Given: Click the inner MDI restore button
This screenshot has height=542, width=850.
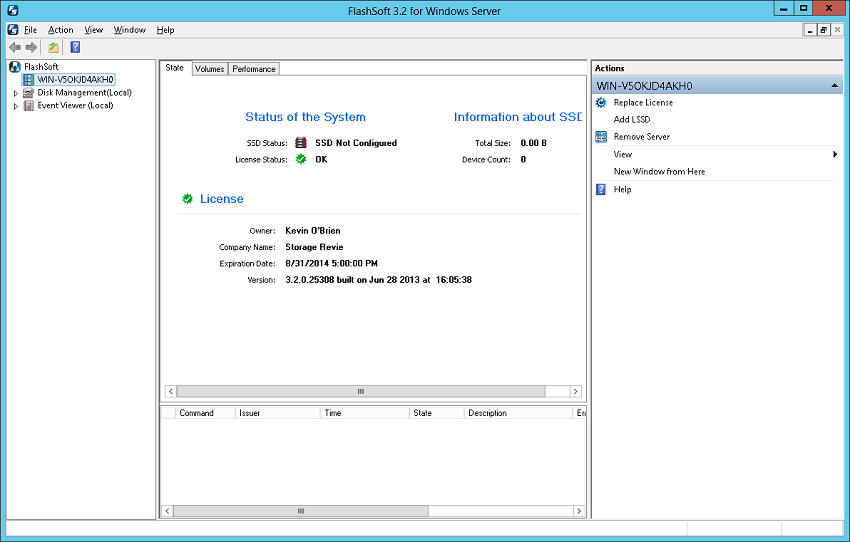Looking at the screenshot, I should point(823,30).
